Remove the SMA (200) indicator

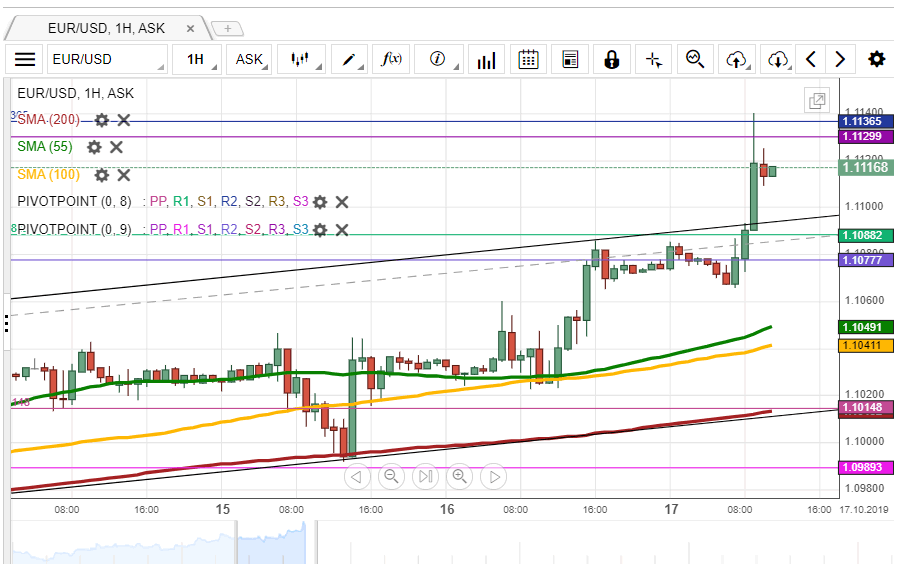pyautogui.click(x=124, y=120)
